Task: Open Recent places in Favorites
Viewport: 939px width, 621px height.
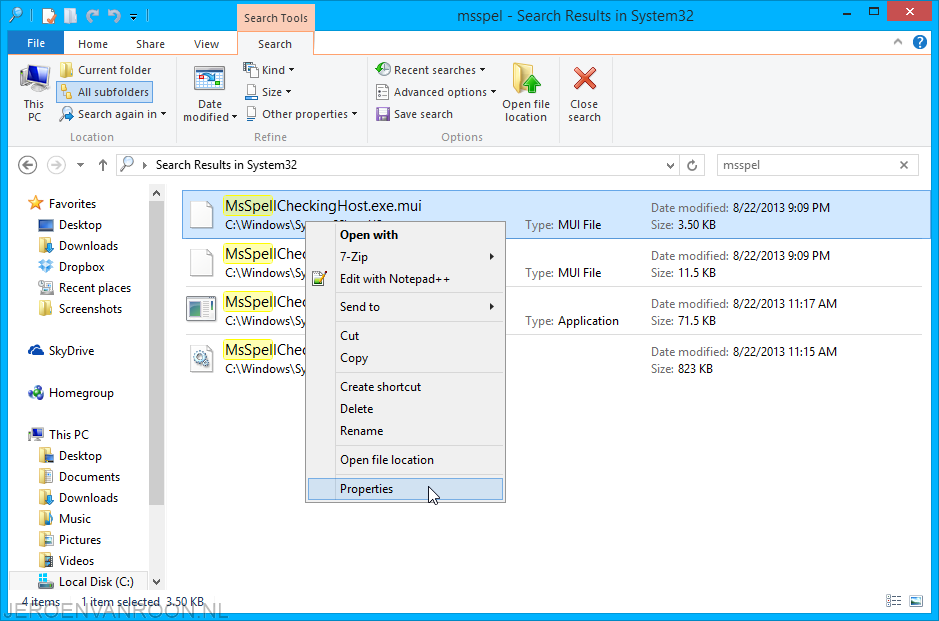Action: coord(84,288)
